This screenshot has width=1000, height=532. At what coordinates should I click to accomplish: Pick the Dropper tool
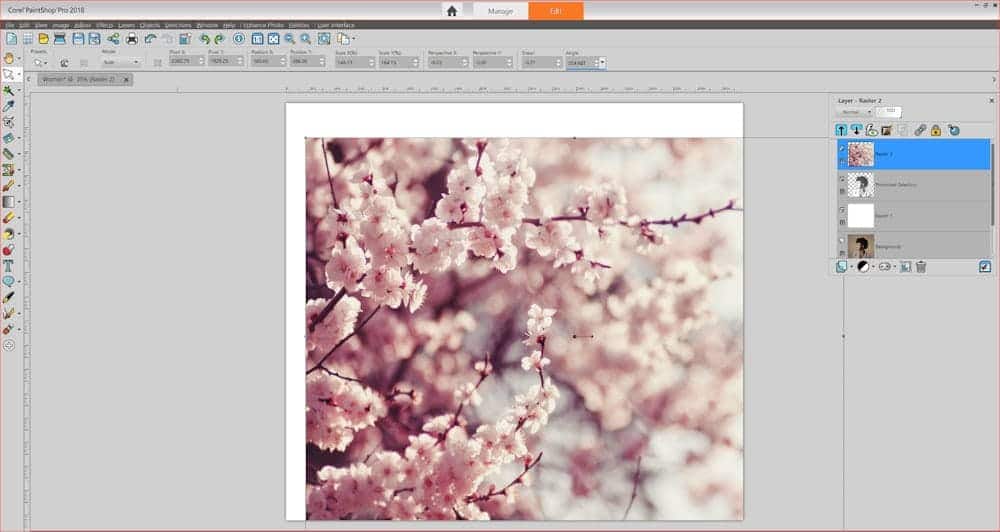tap(8, 106)
